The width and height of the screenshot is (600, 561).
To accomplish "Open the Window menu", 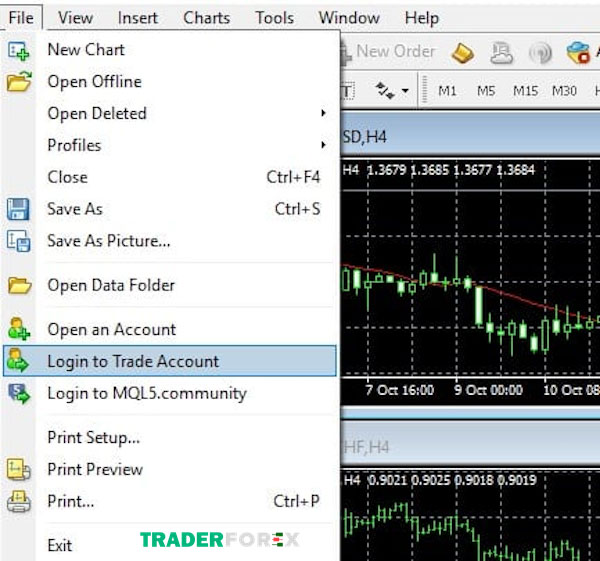I will 349,18.
